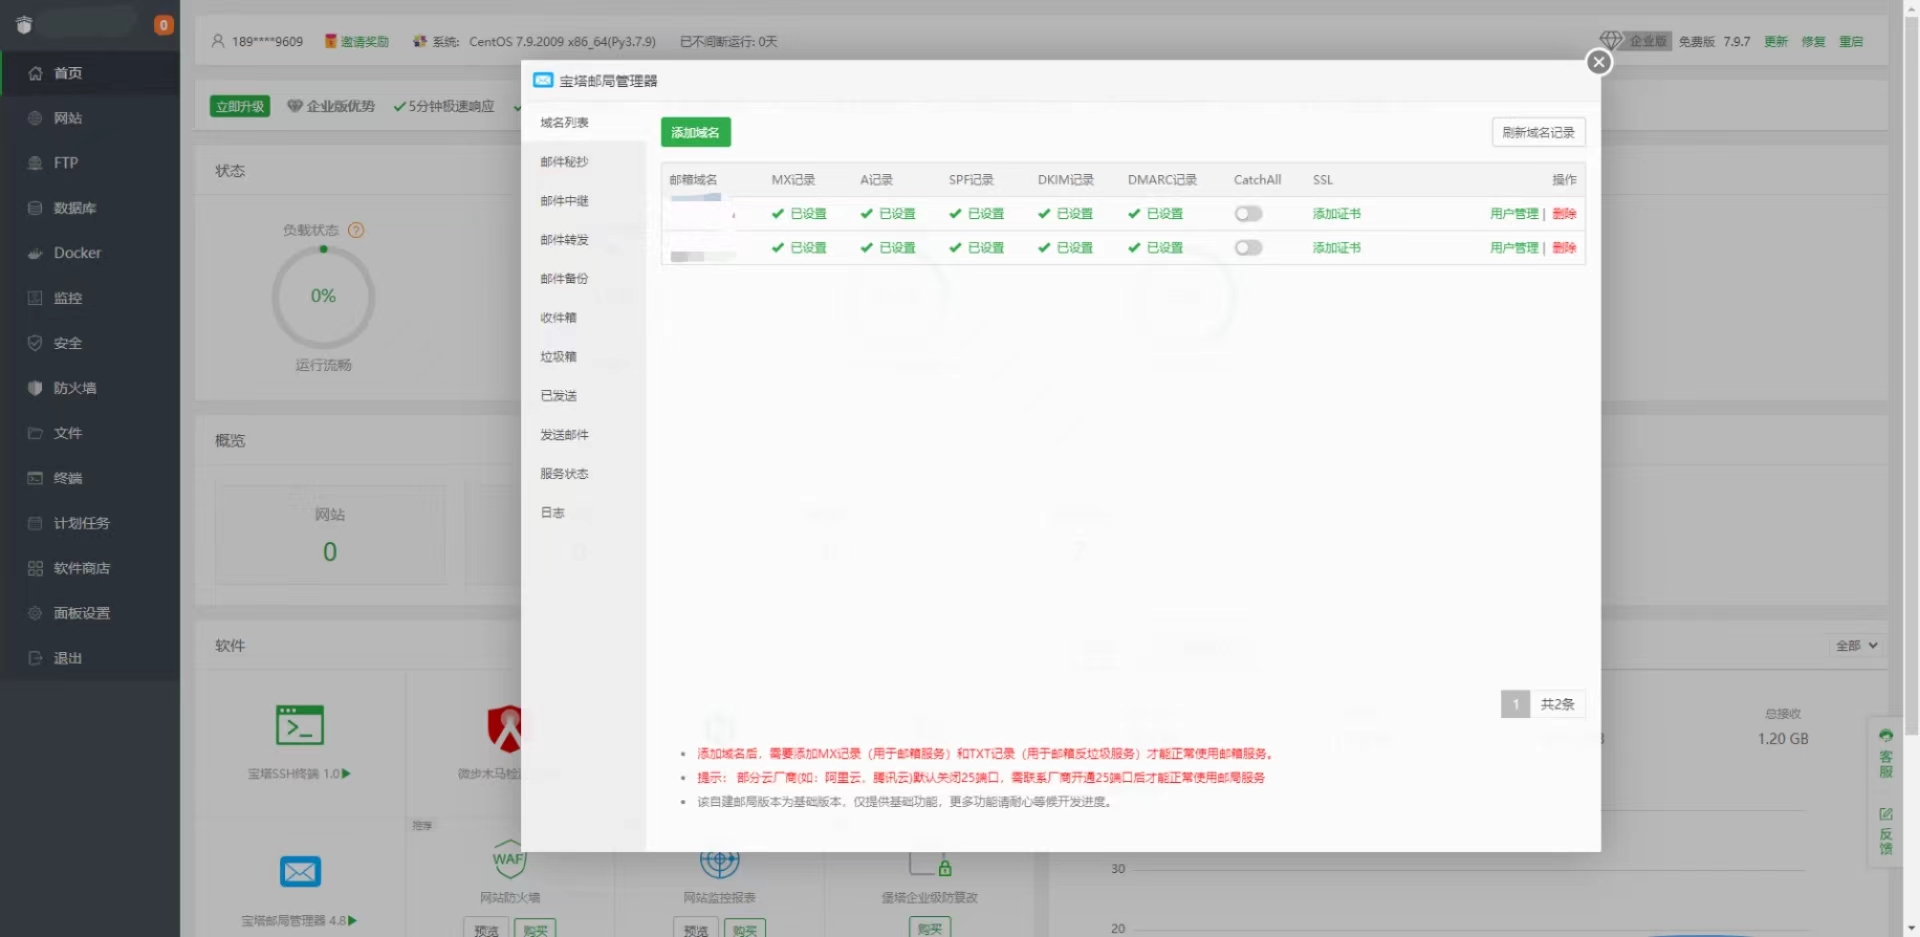Select 域名列表 in mail manager menu
Screen dimensions: 1920x937
pos(565,123)
